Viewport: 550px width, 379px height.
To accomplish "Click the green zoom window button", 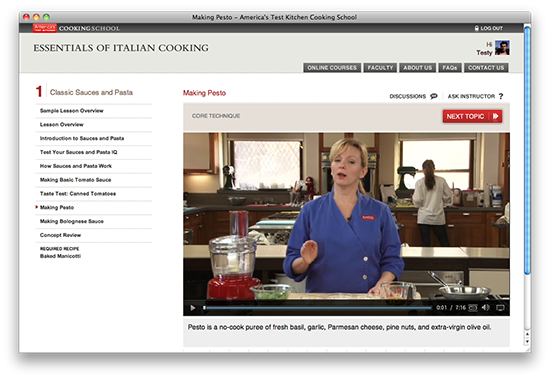I will coord(46,17).
